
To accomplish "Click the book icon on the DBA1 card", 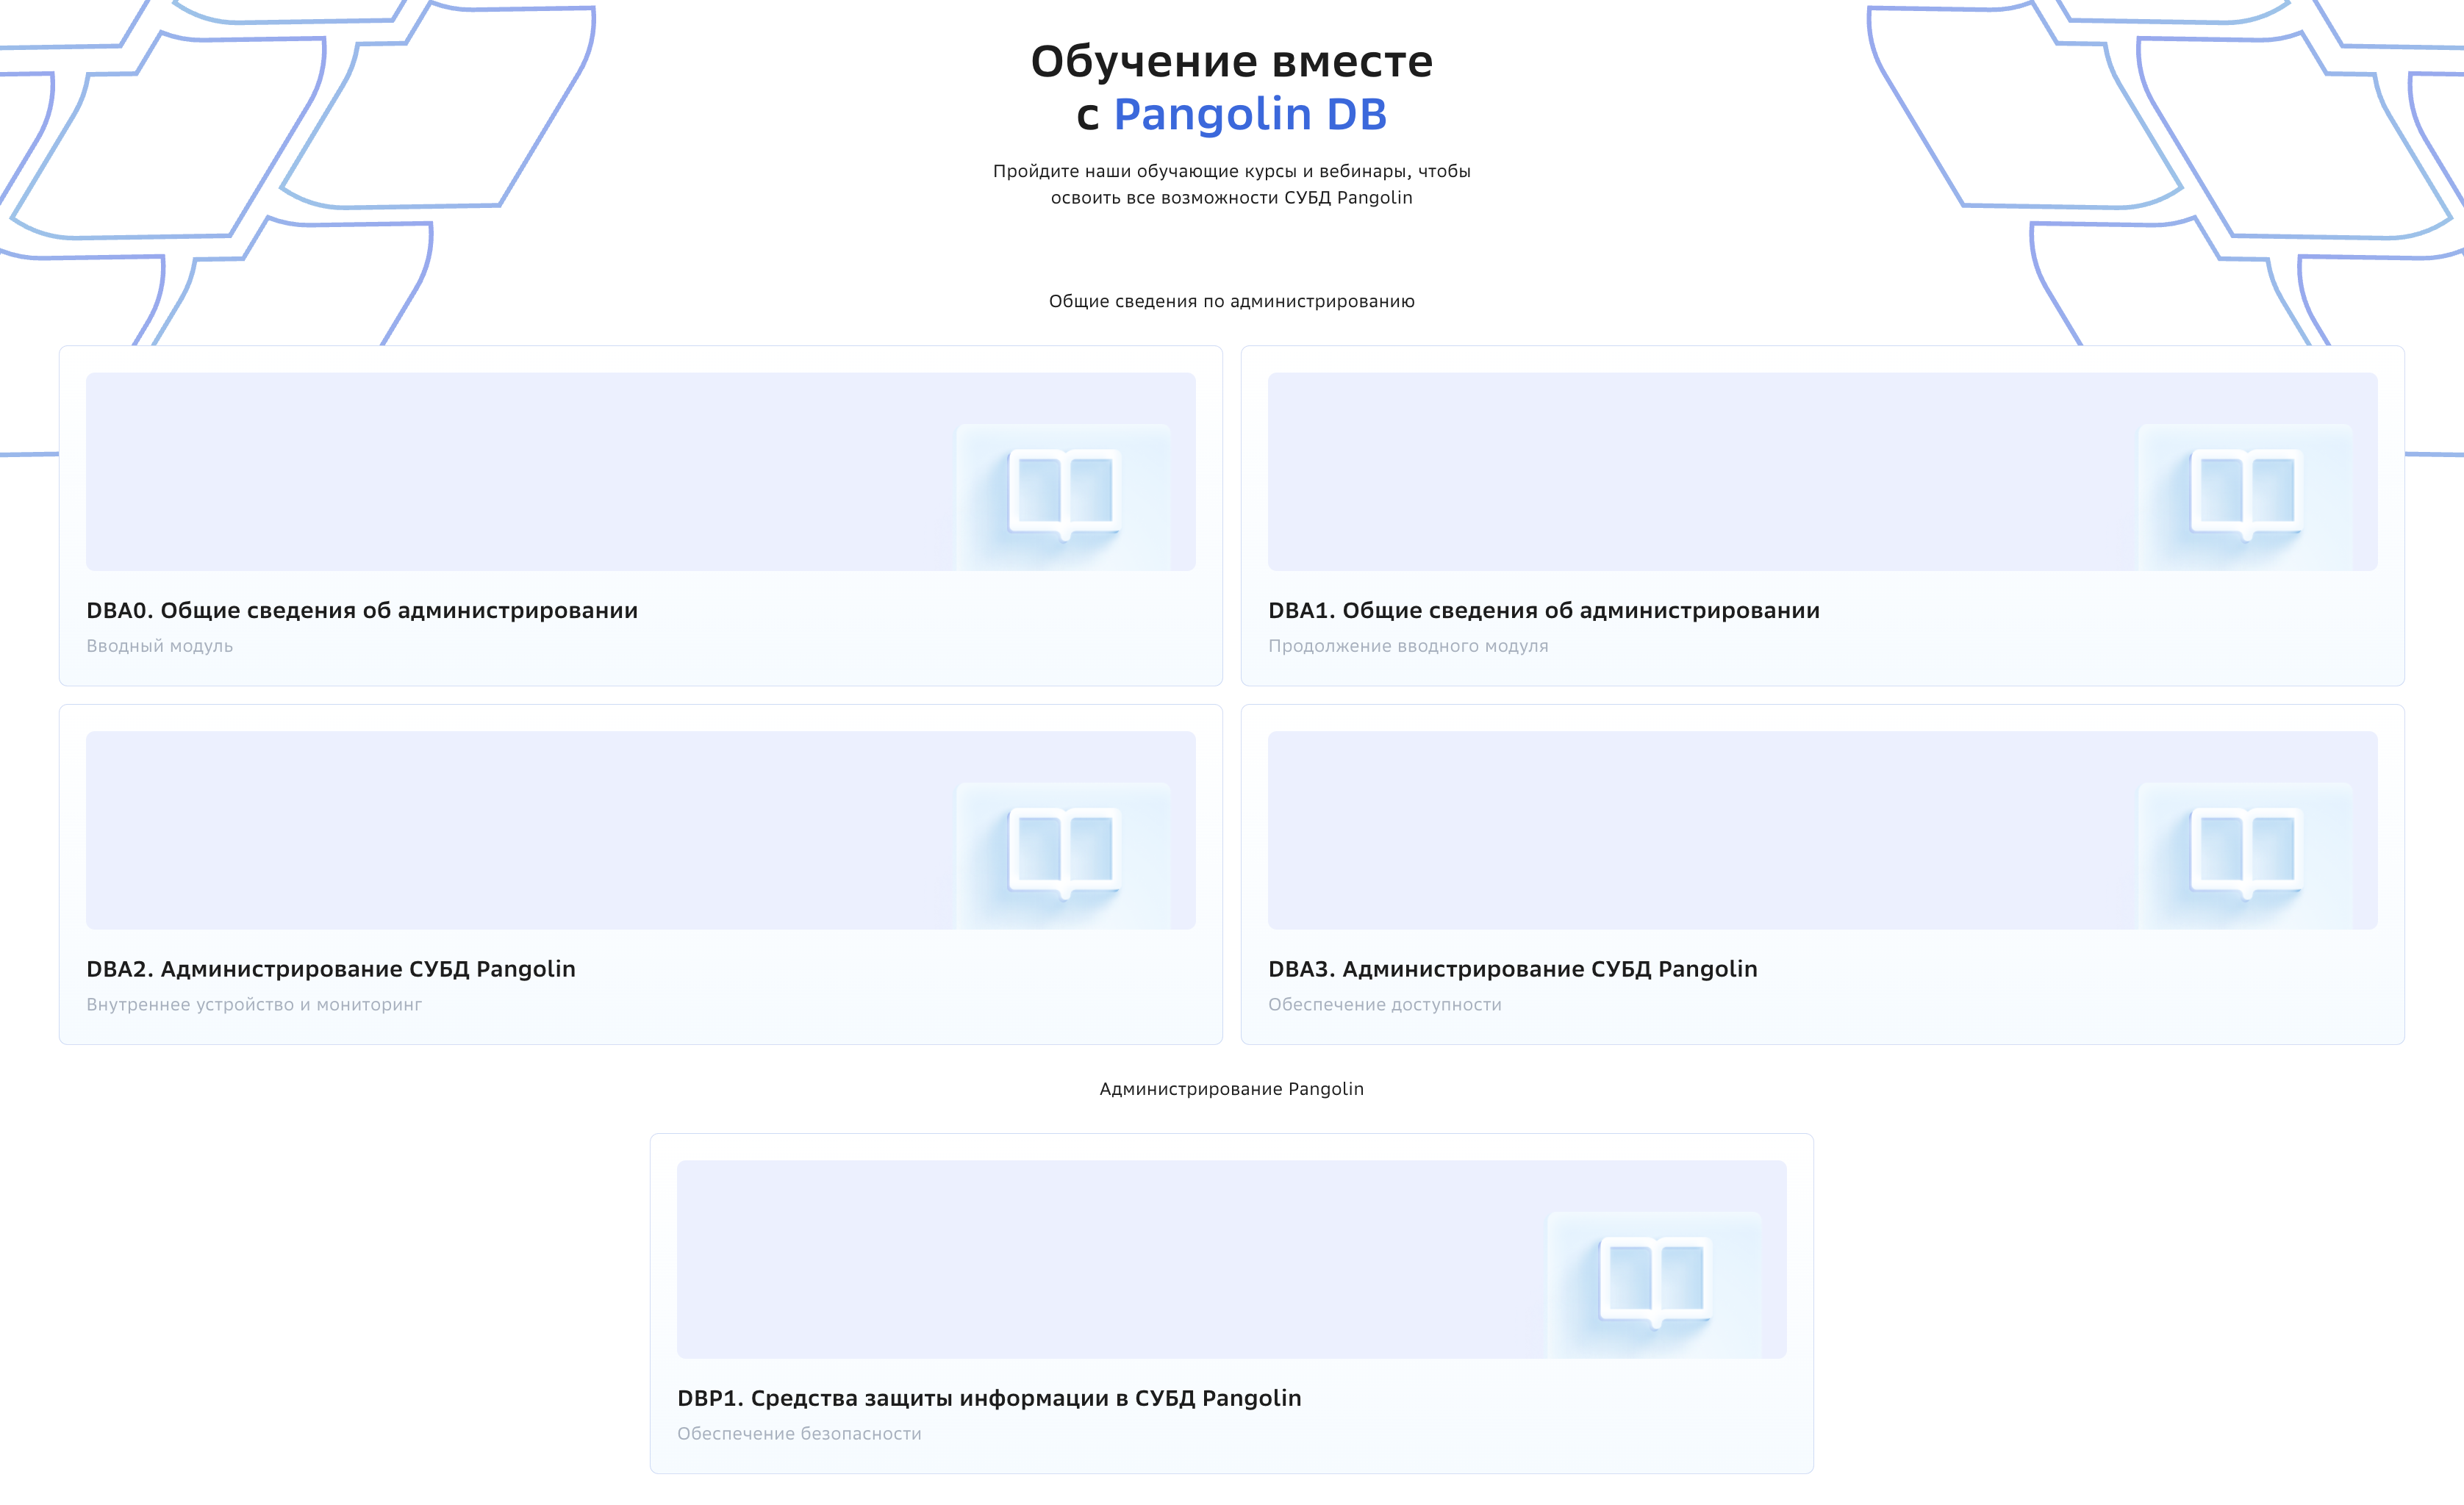I will [2246, 495].
